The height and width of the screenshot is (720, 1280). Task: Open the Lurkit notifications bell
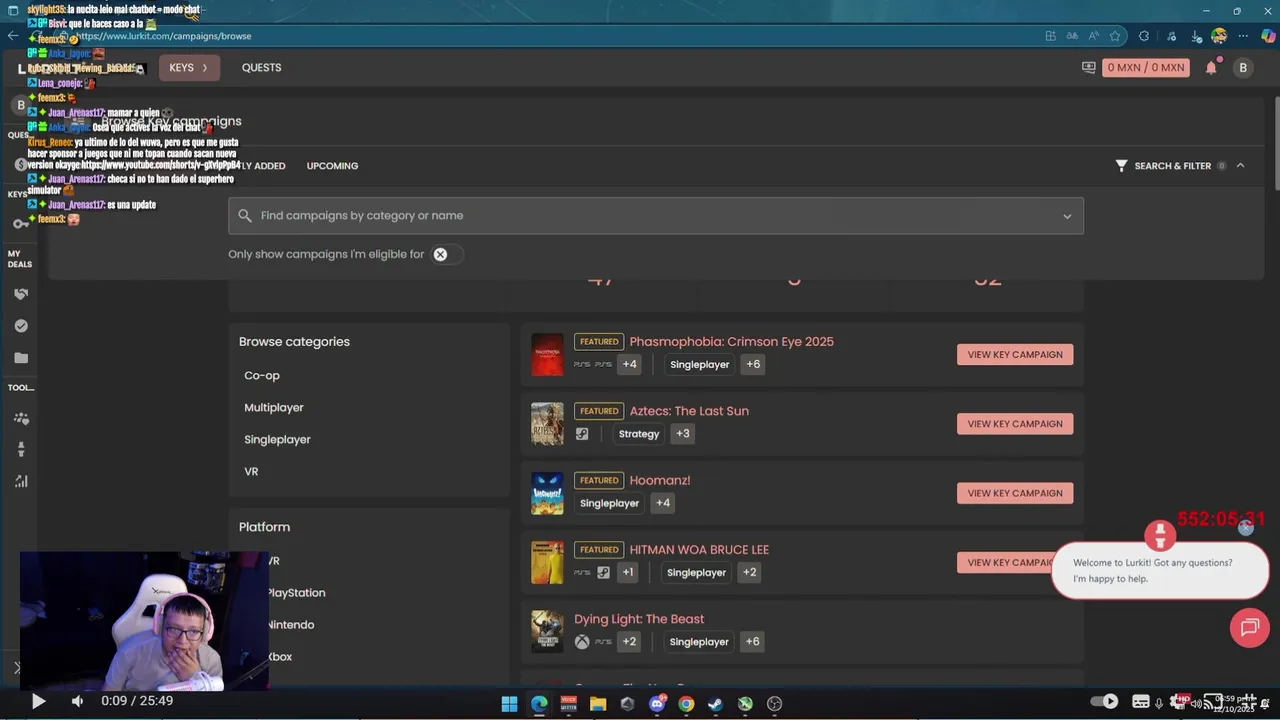(1211, 68)
